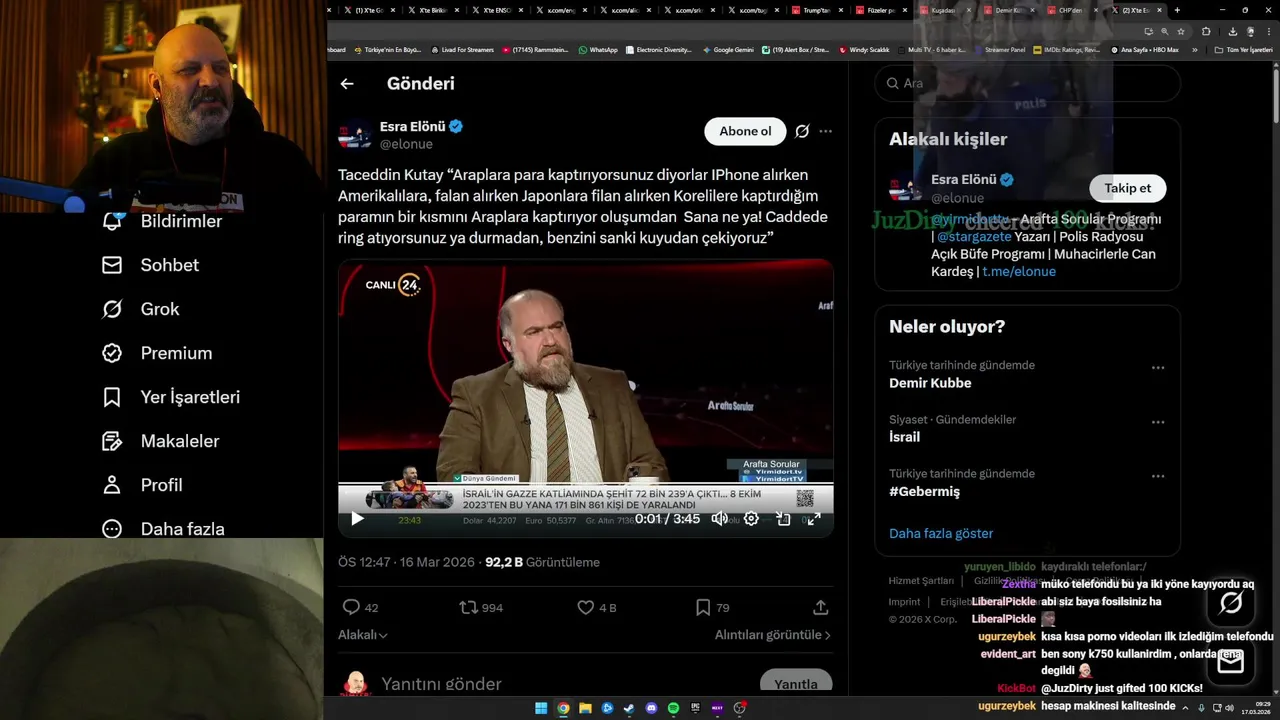
Task: Bookmark this page with the star icon
Action: point(1180,31)
